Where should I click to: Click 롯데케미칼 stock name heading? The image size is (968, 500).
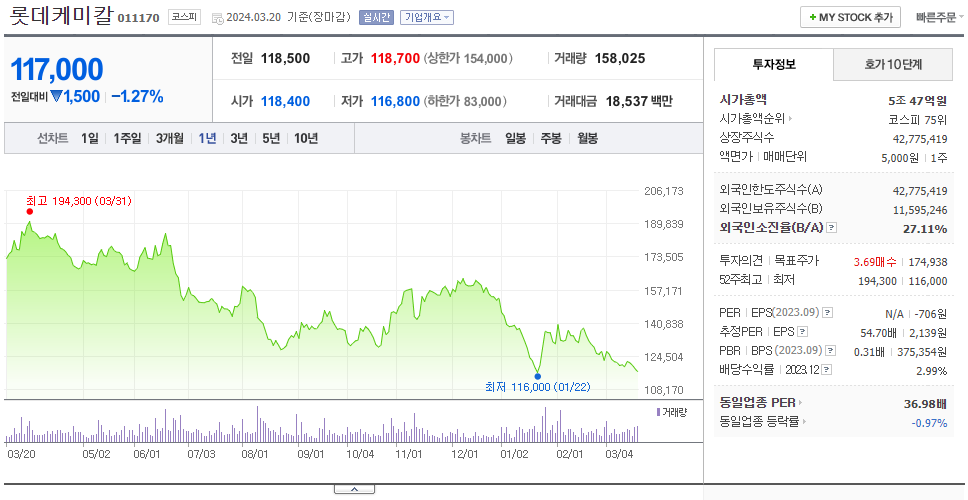pos(61,15)
